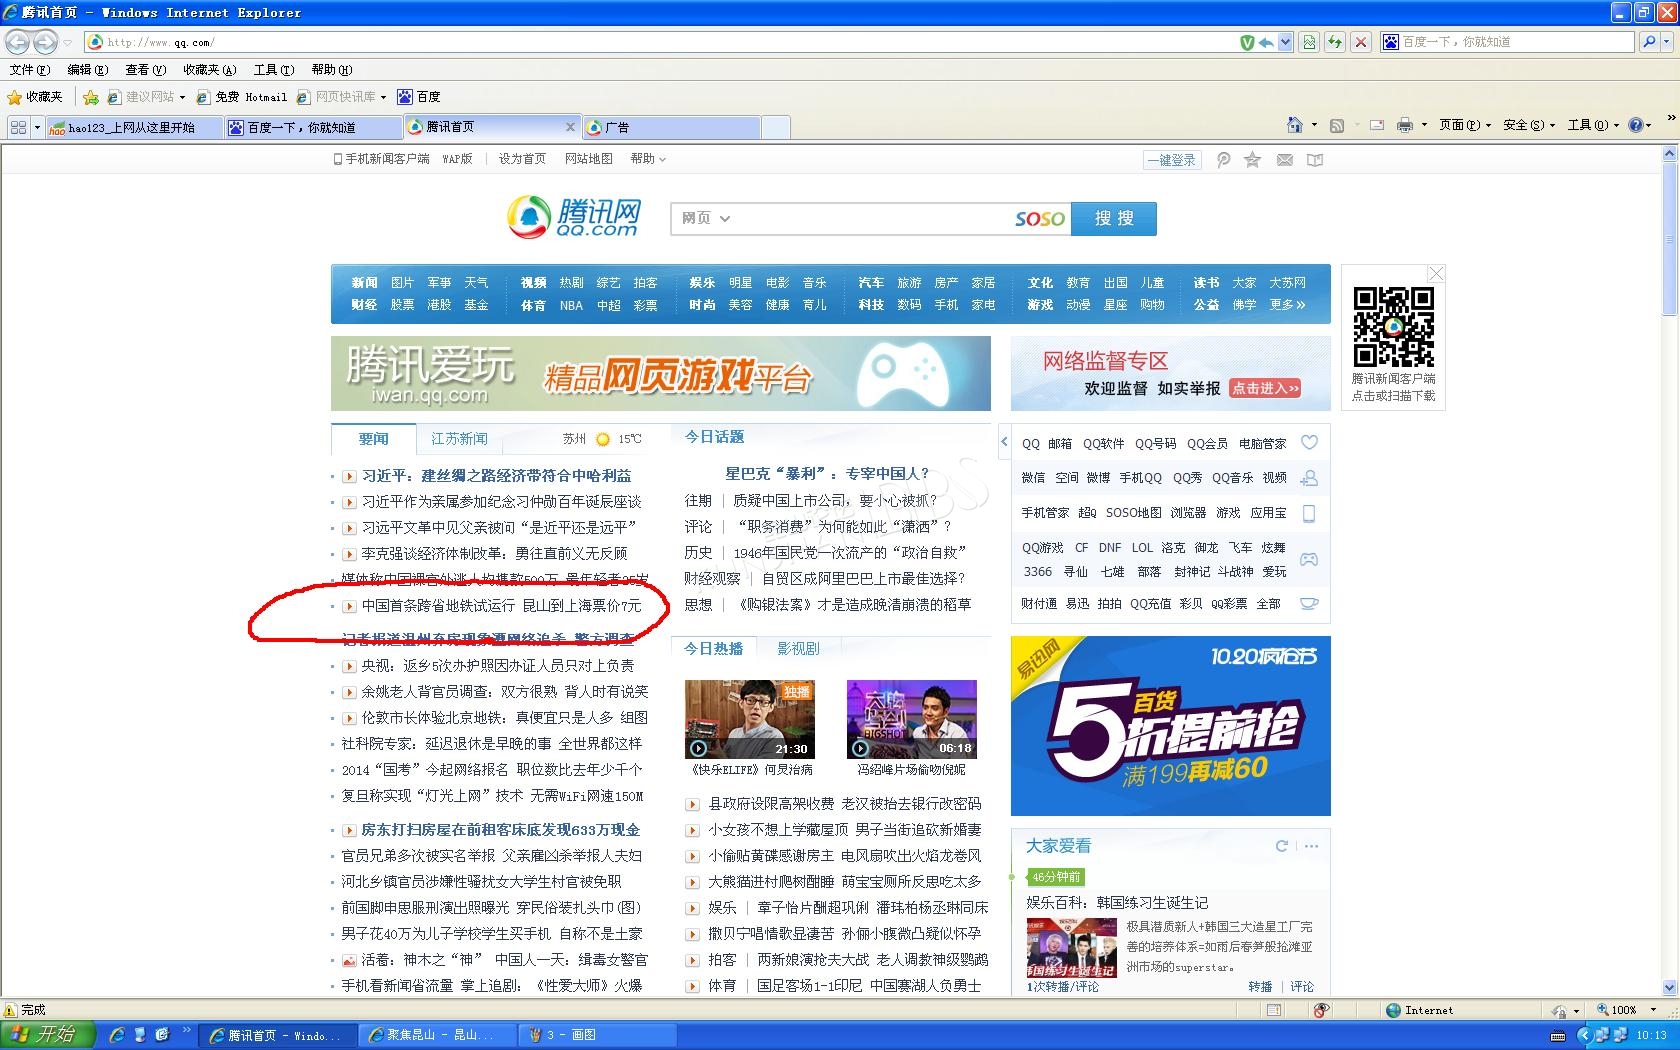Collapse the QQ services panel with left arrow

coord(1004,441)
